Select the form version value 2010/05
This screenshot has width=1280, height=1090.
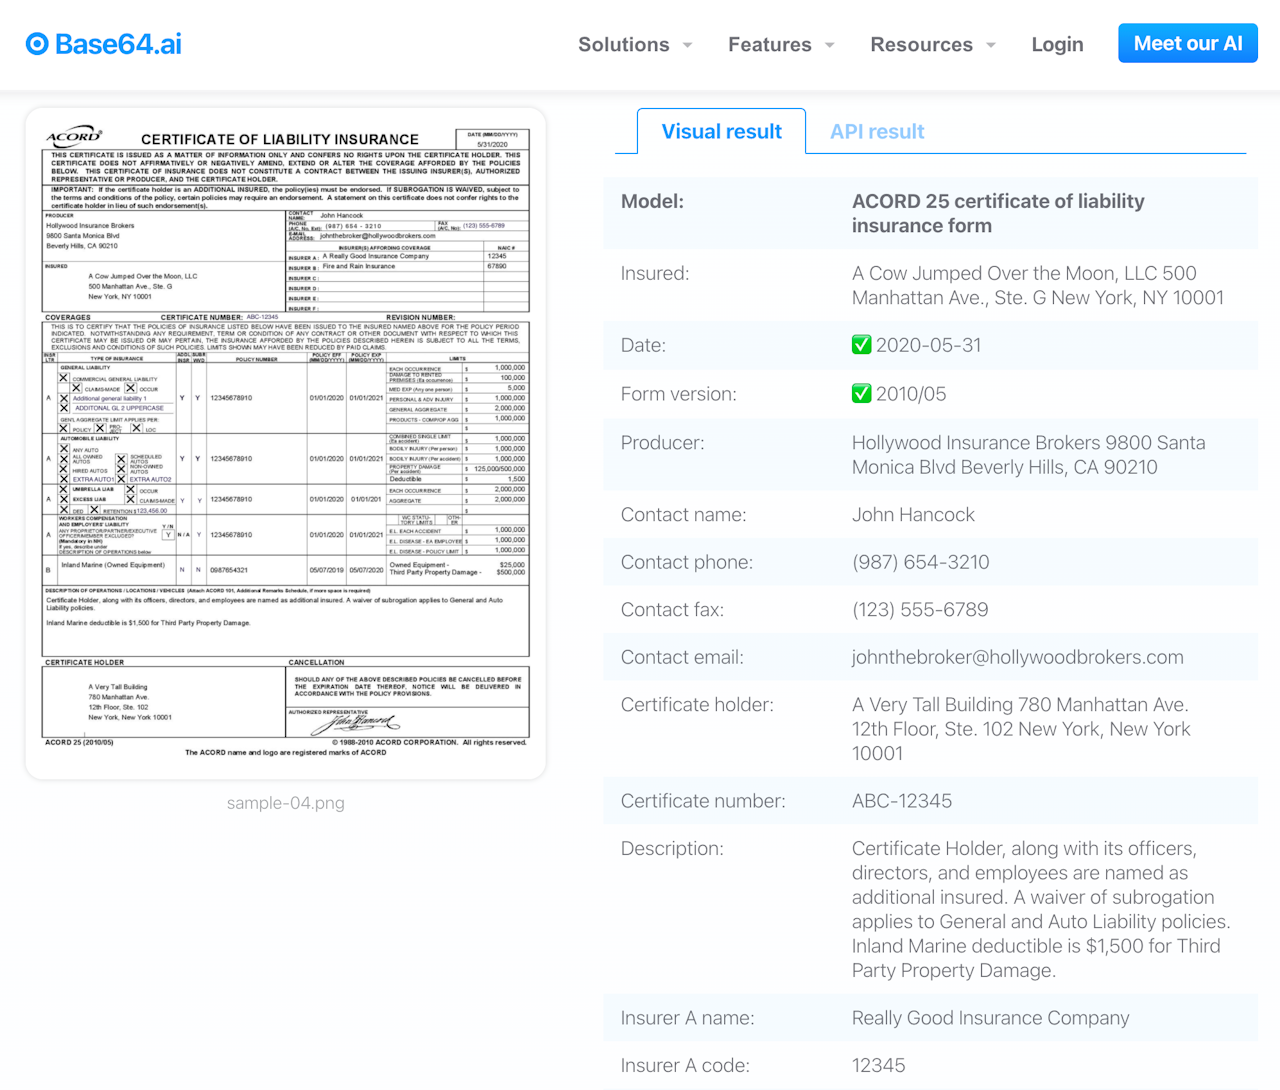911,394
